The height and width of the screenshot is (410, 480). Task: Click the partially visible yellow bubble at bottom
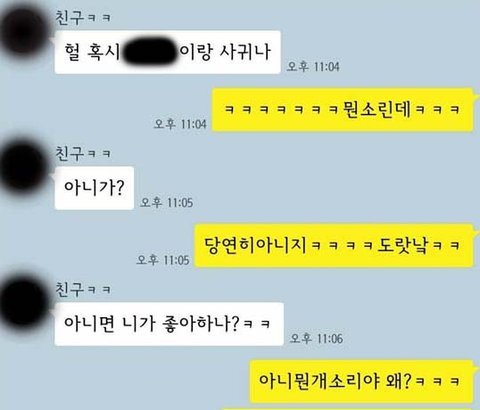(x=347, y=408)
